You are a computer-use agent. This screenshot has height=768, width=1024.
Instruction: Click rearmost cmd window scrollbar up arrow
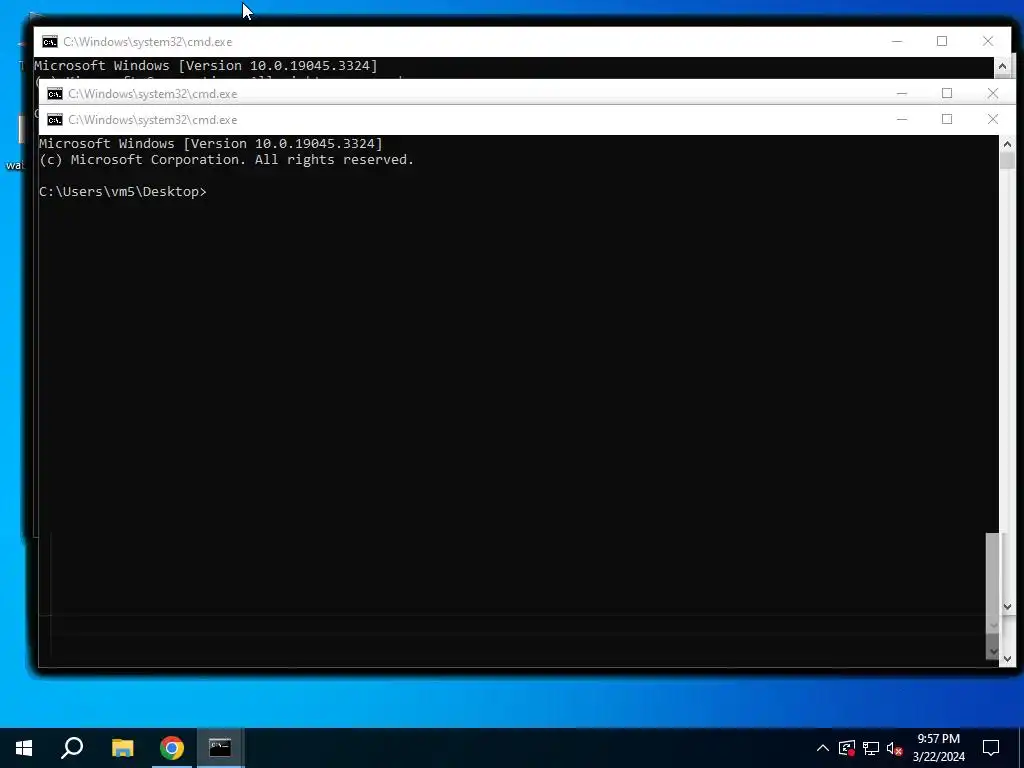1002,66
